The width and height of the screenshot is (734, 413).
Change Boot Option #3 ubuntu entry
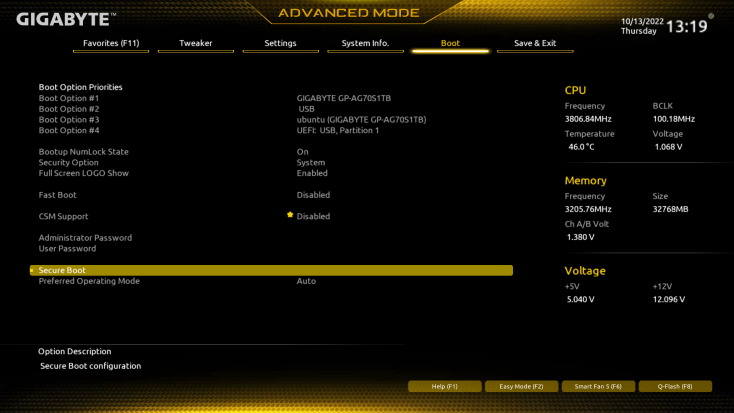tap(361, 120)
